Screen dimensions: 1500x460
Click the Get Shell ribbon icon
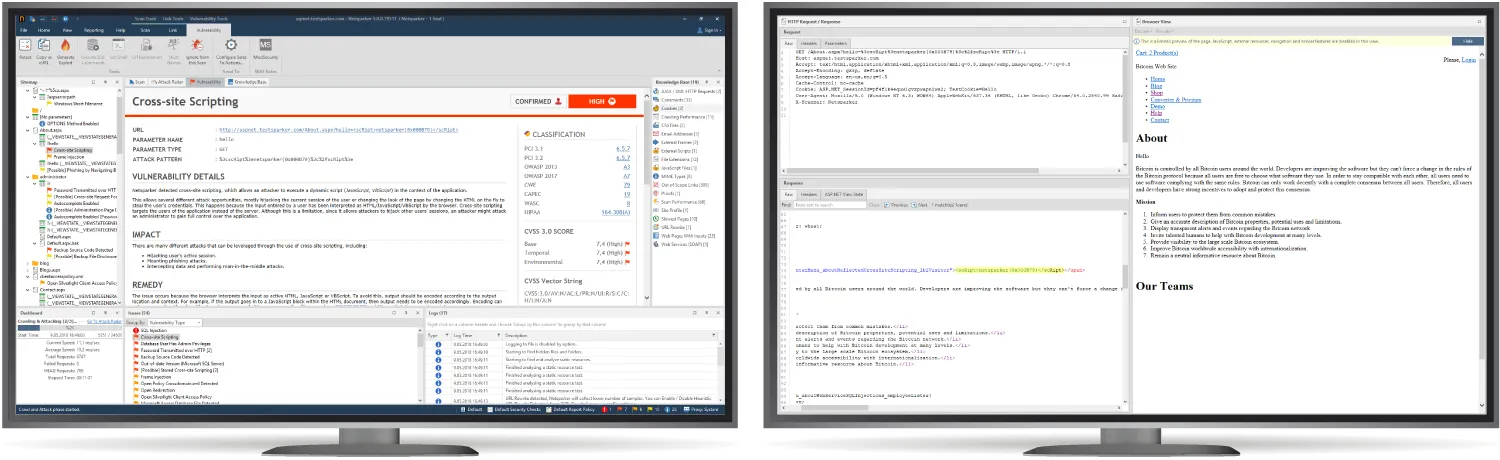pos(118,49)
